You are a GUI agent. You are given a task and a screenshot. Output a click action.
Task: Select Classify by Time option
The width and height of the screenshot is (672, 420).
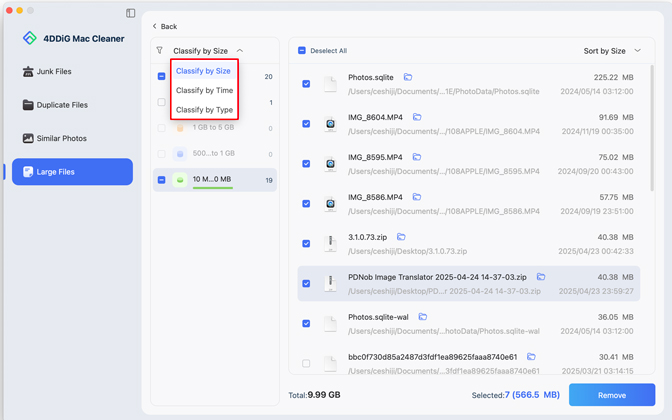coord(204,90)
